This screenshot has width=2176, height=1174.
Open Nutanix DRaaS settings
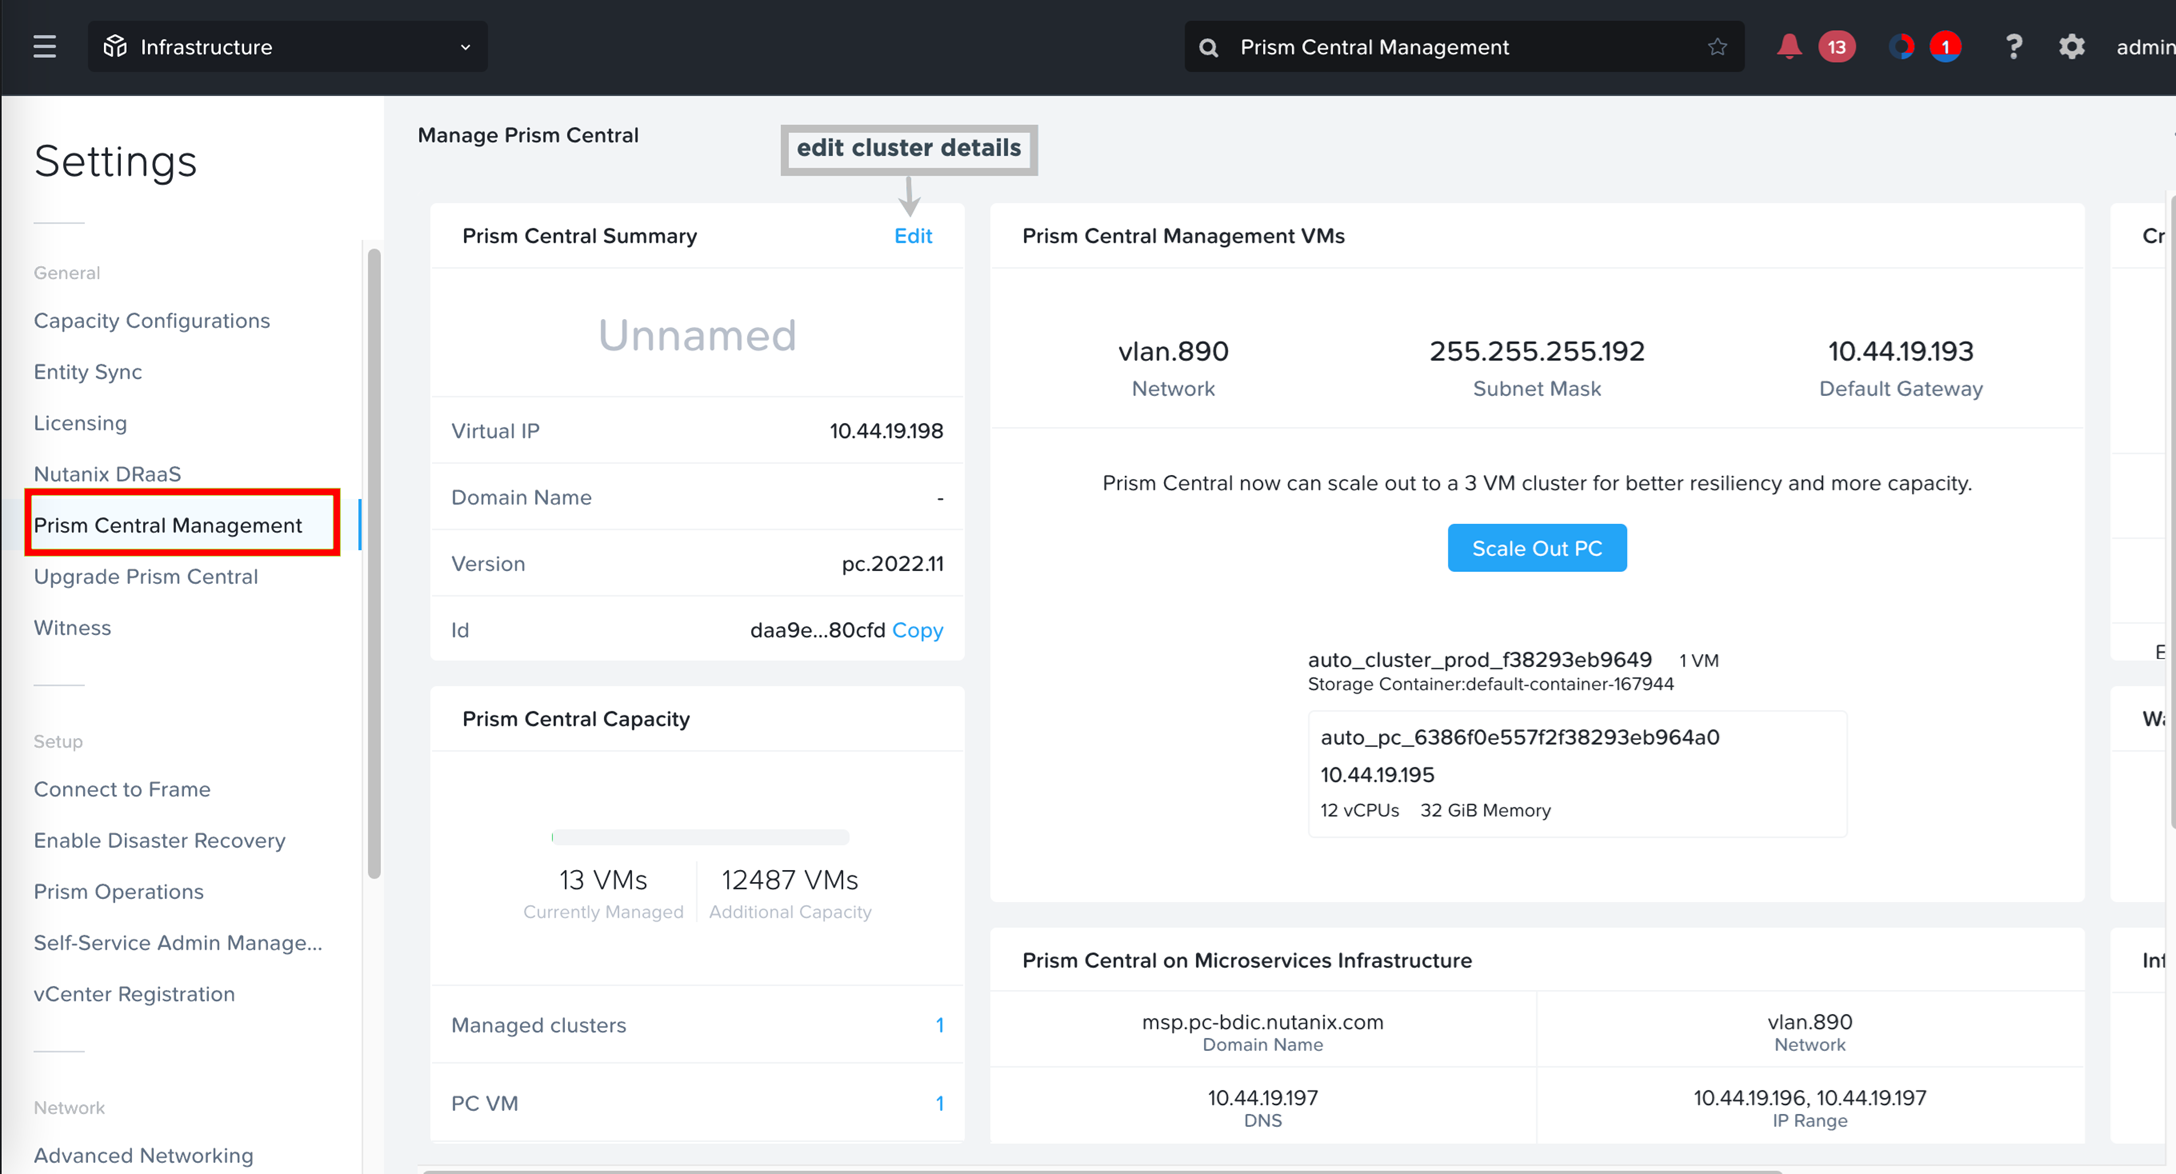click(107, 474)
